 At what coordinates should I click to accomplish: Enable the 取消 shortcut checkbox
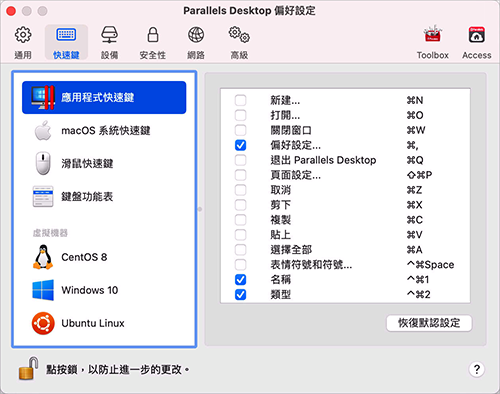240,190
